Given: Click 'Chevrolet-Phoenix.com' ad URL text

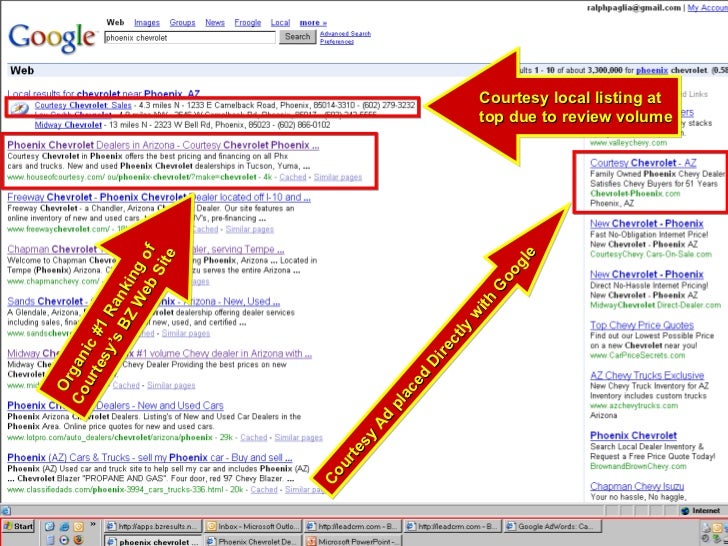Looking at the screenshot, I should (635, 194).
